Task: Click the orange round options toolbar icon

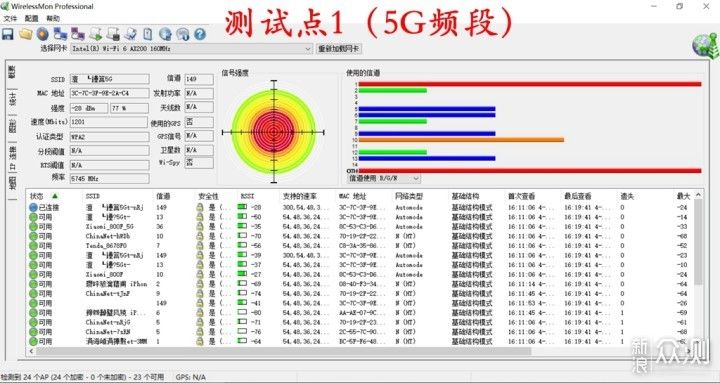Action: (x=43, y=34)
